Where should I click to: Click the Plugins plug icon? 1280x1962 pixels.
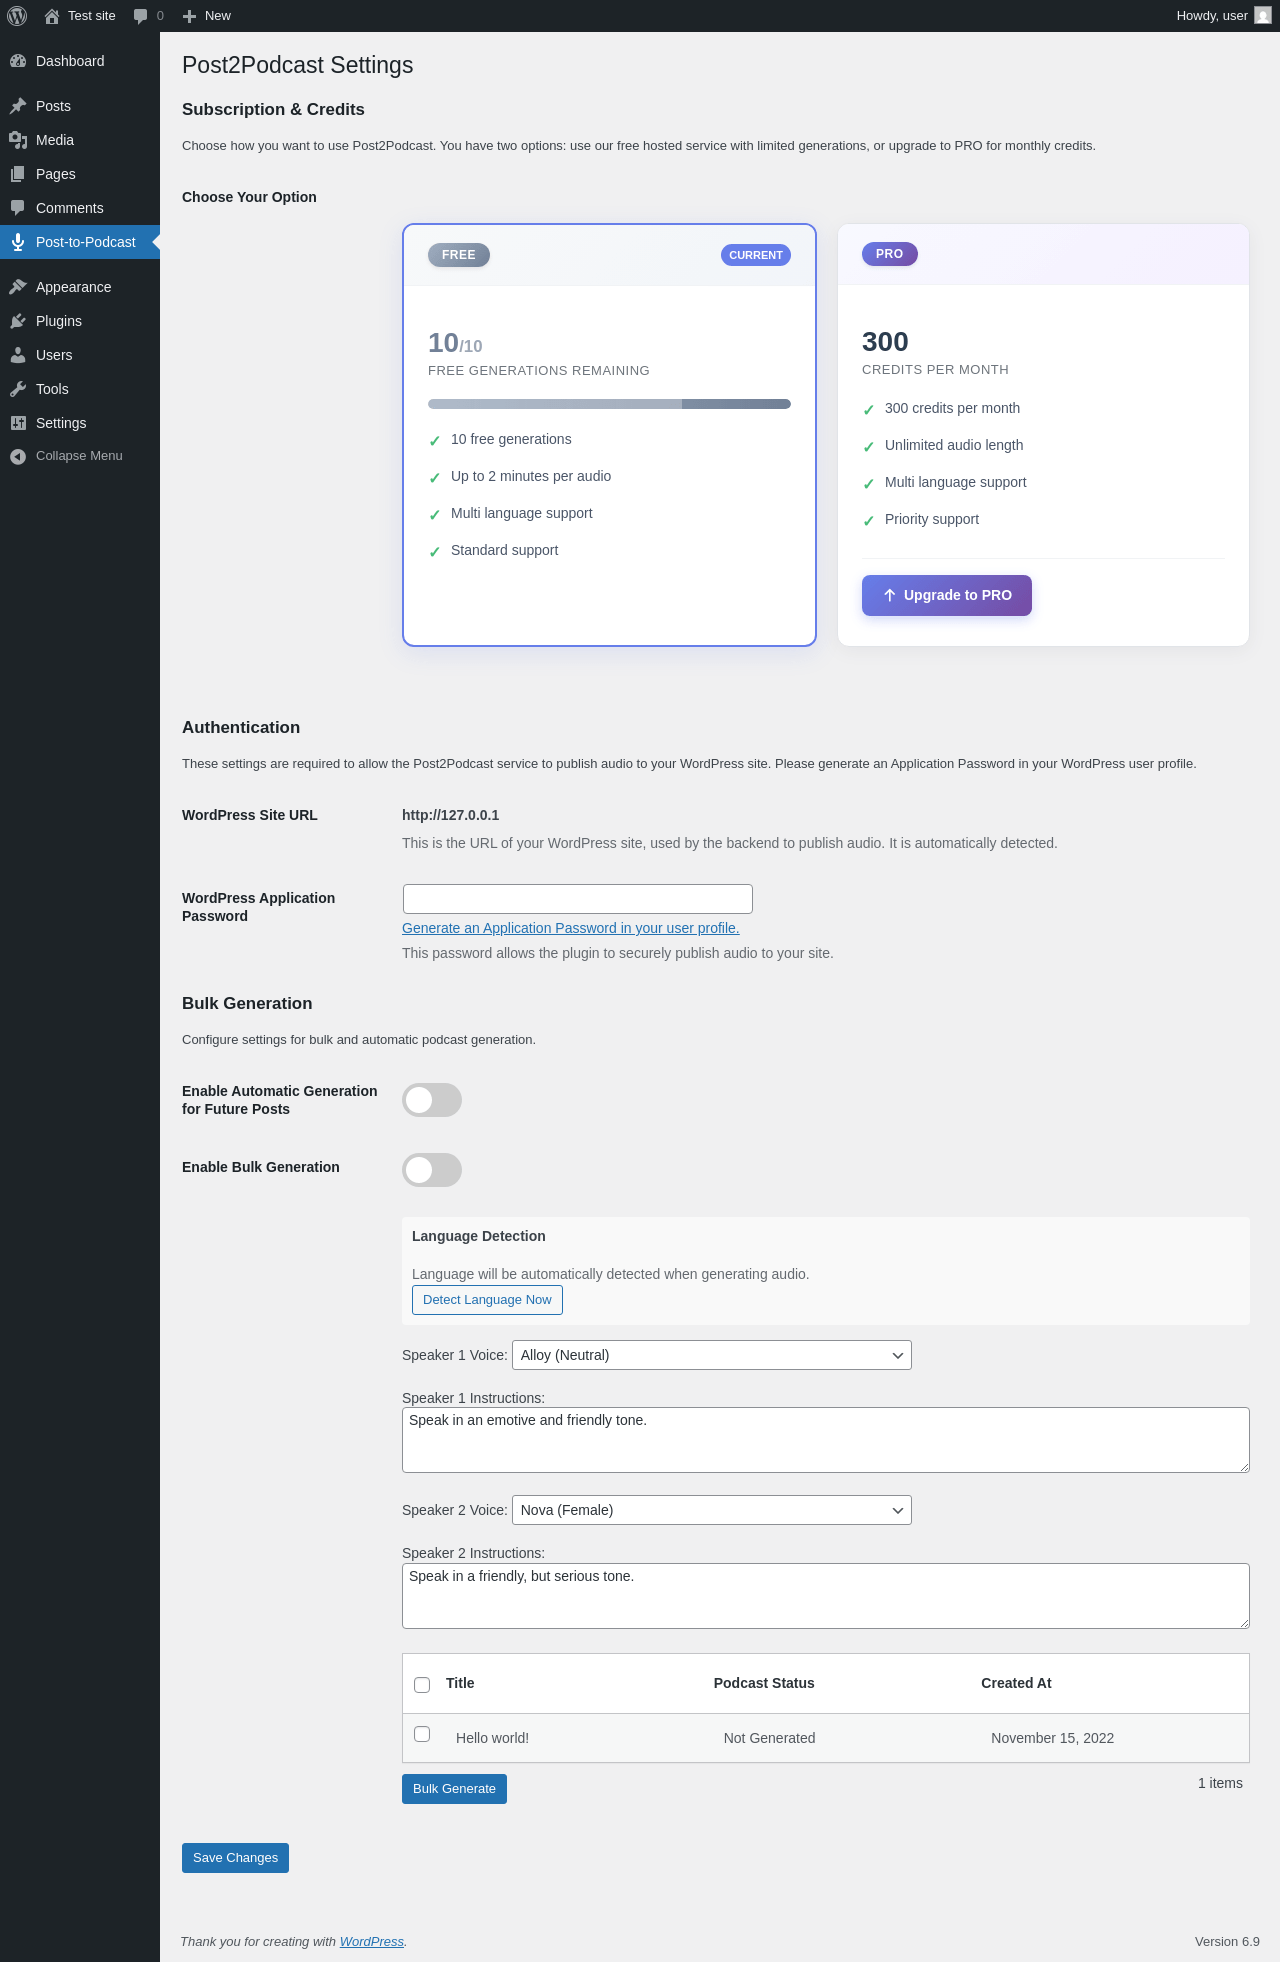(18, 321)
